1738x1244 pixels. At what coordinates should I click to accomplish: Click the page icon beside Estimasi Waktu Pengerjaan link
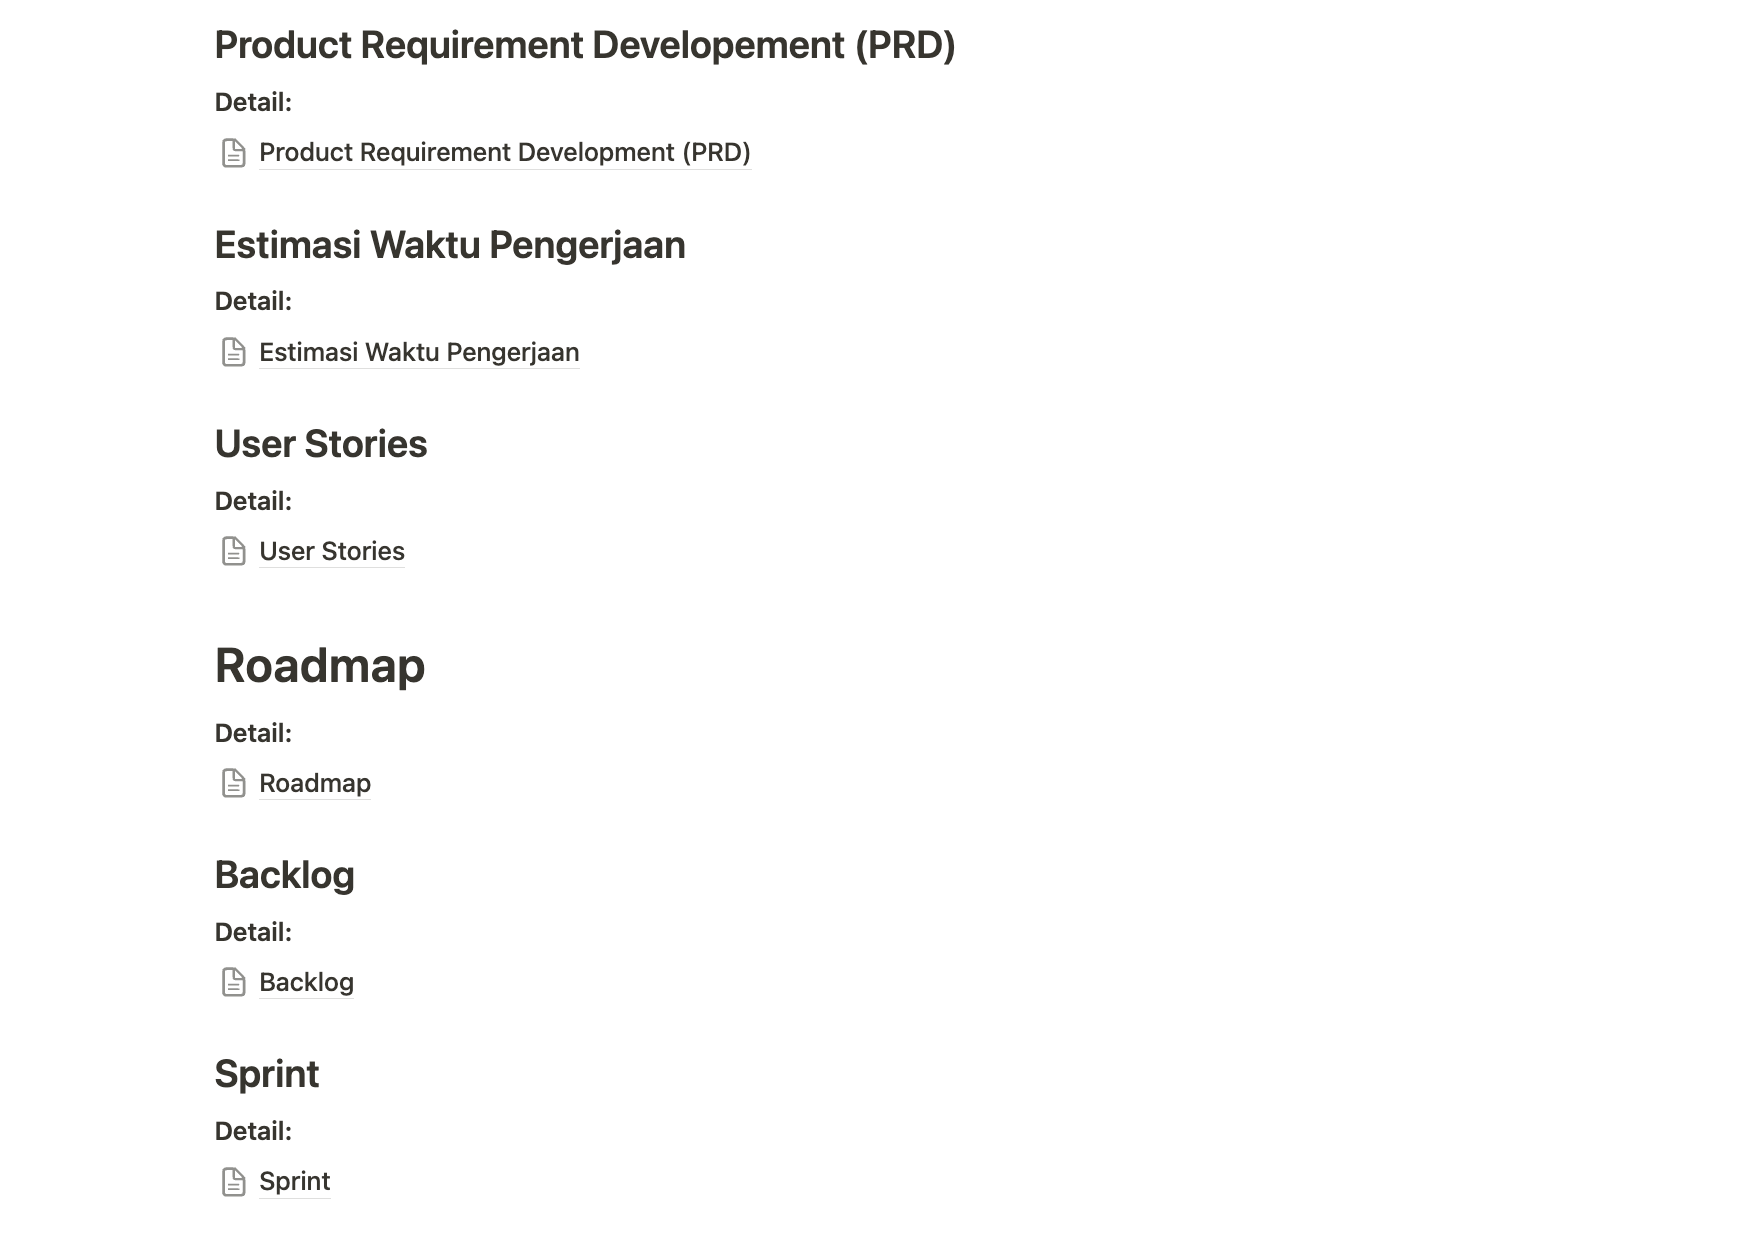point(233,352)
